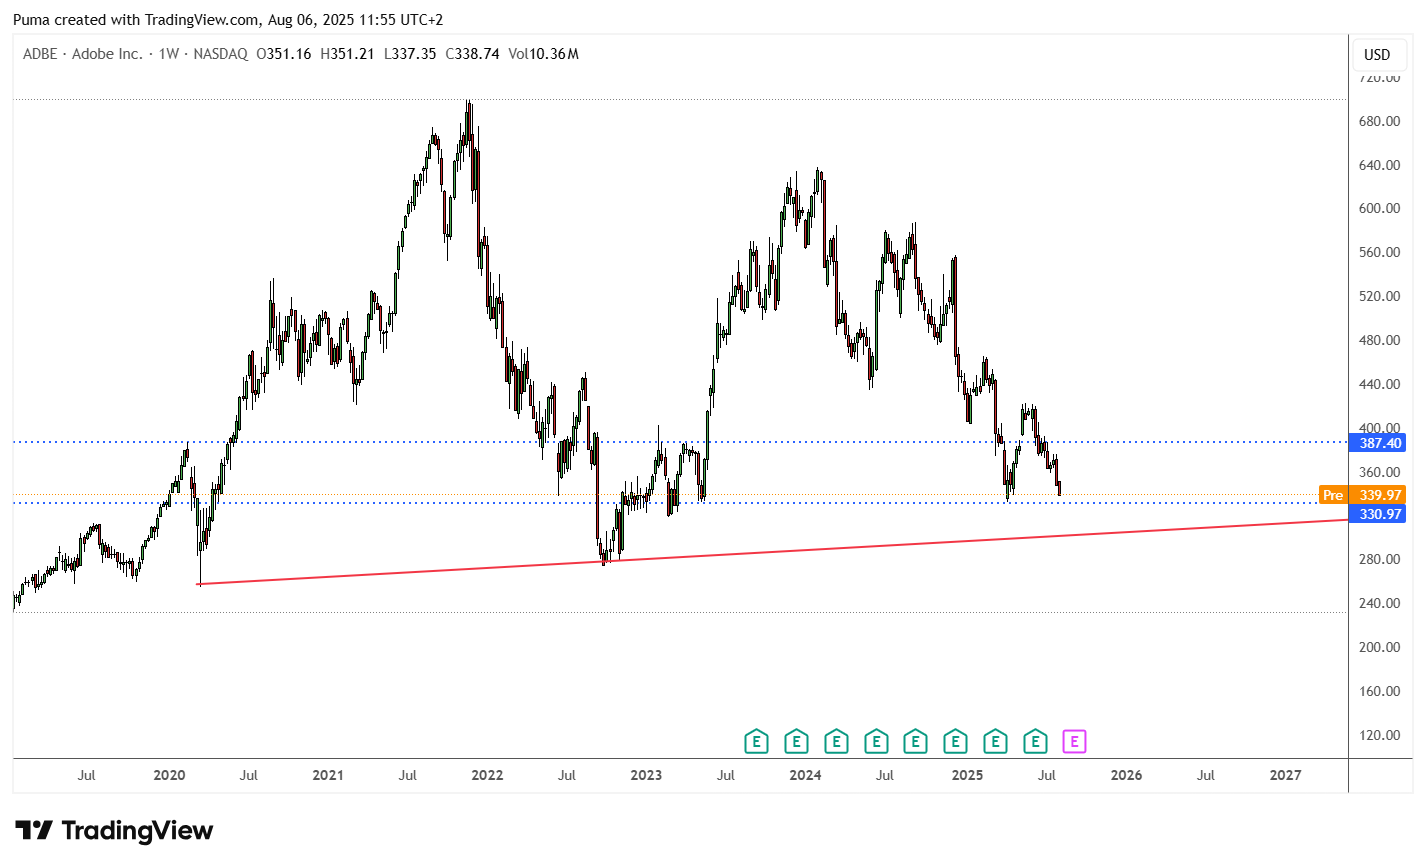Click the purple upcoming earnings E icon
This screenshot has width=1426, height=868.
[1074, 741]
